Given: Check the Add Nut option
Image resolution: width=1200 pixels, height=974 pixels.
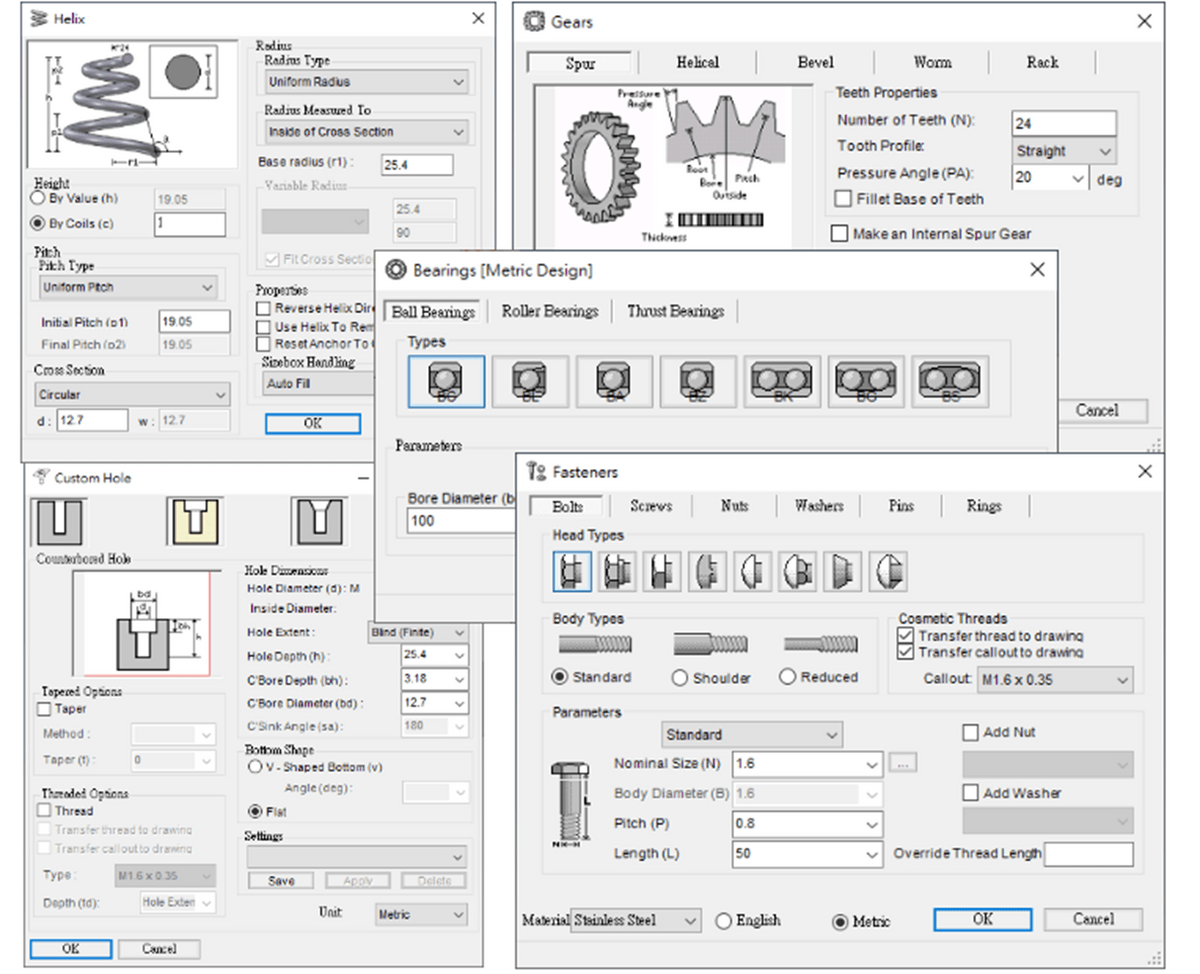Looking at the screenshot, I should click(970, 733).
